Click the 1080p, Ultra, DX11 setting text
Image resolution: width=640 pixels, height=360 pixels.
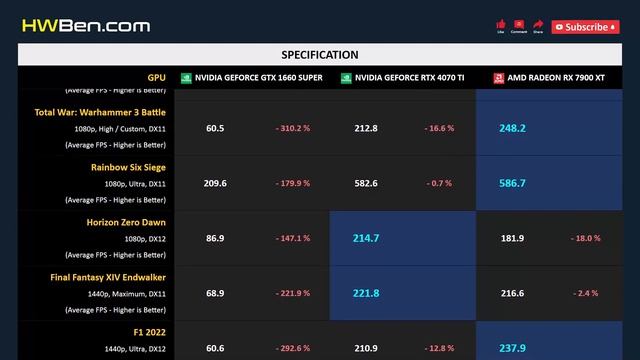135,184
